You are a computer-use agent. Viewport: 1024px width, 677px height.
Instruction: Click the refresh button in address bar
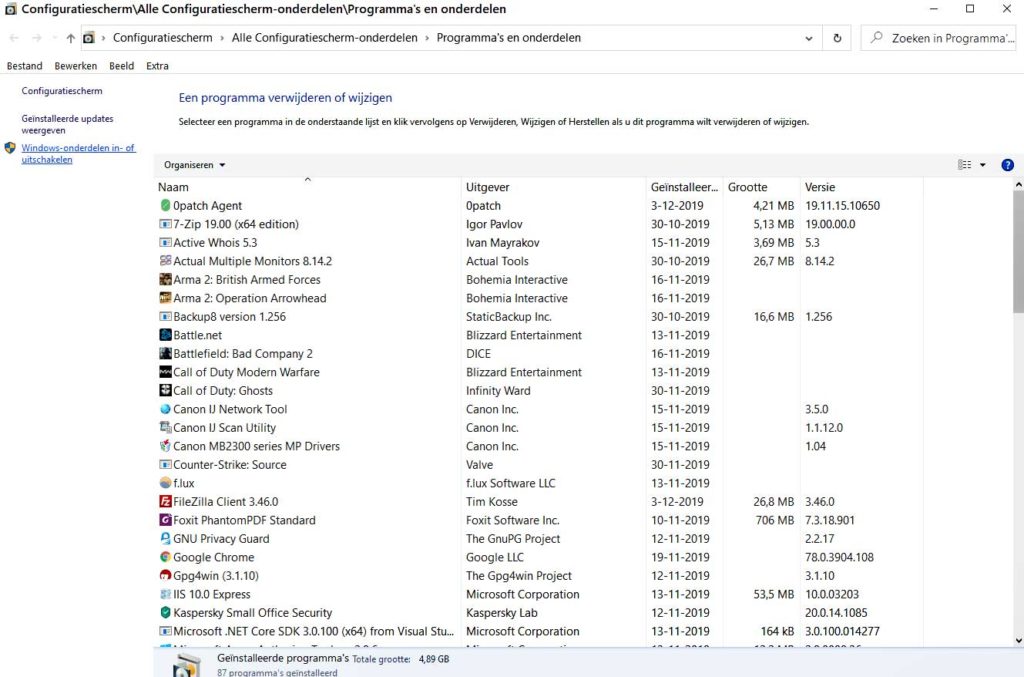pos(837,38)
